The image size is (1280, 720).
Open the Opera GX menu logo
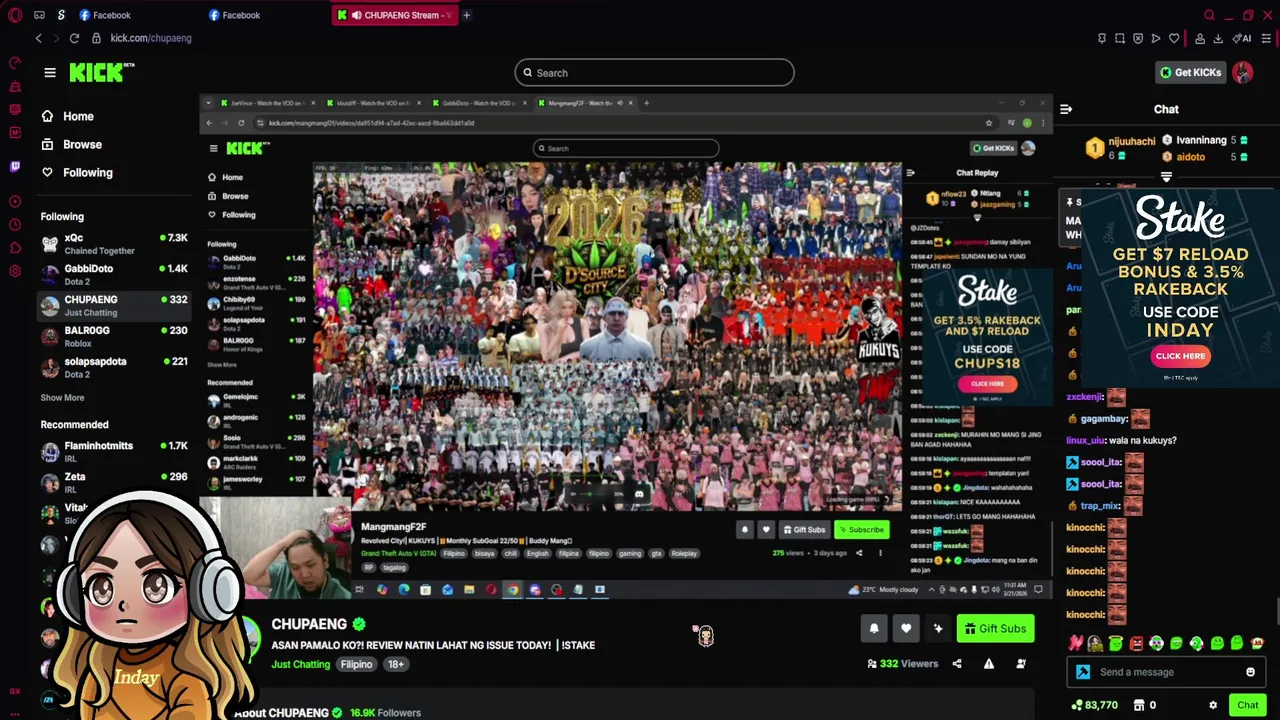click(x=14, y=15)
